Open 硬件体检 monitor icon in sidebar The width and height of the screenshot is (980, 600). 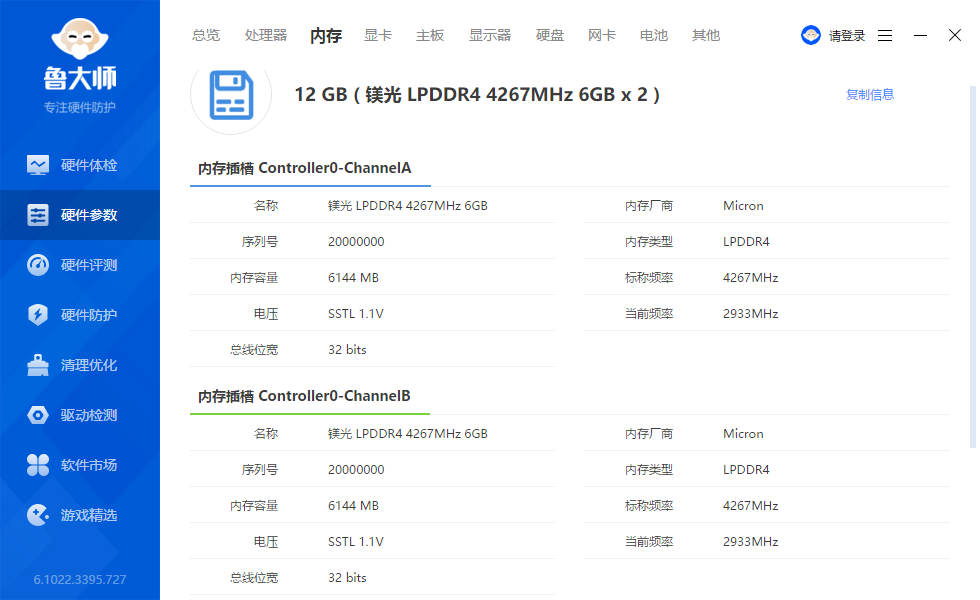[38, 165]
